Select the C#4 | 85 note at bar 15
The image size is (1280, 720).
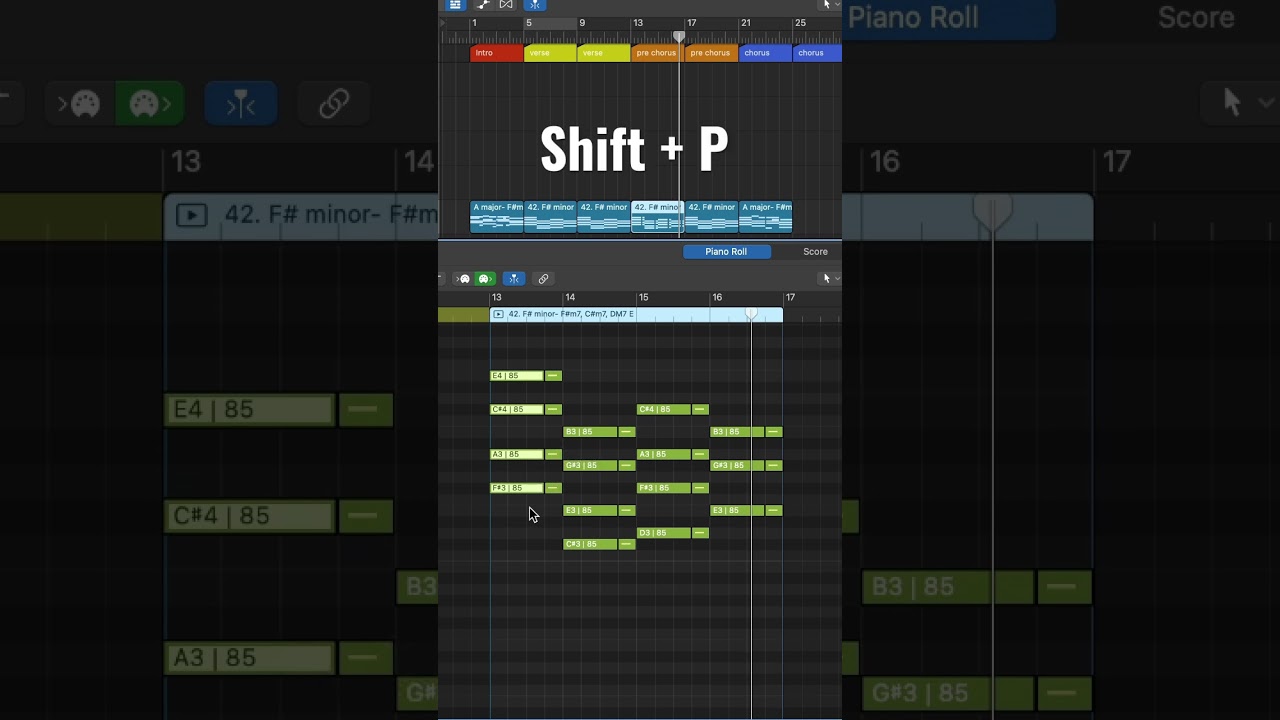point(664,409)
